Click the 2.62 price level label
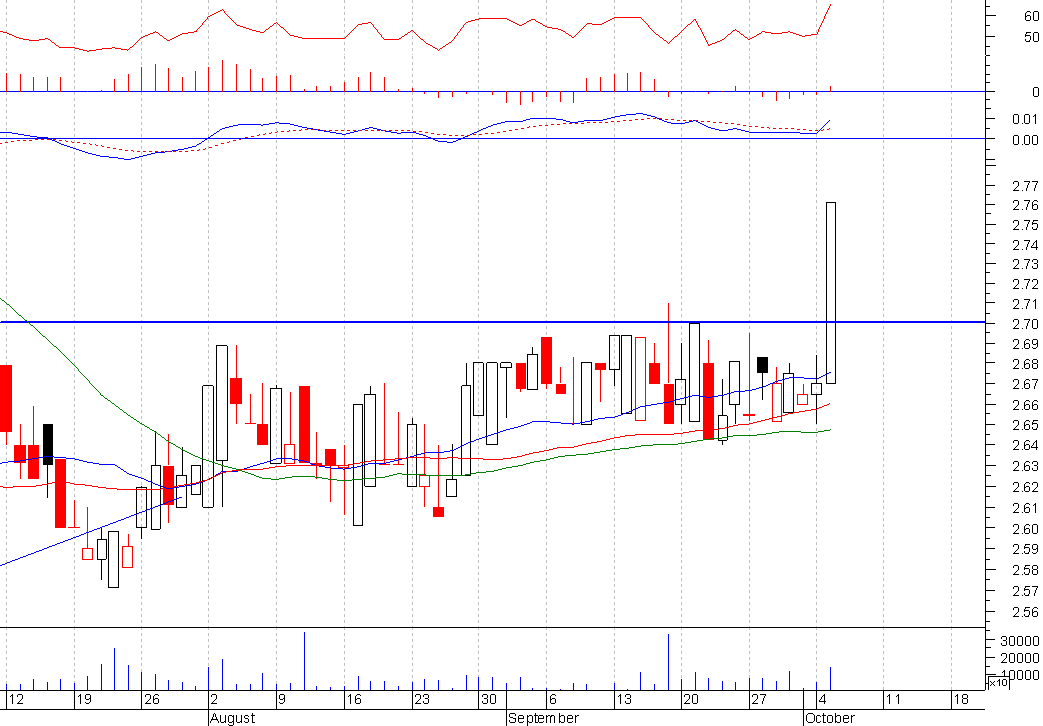This screenshot has width=1043, height=726. (1025, 487)
